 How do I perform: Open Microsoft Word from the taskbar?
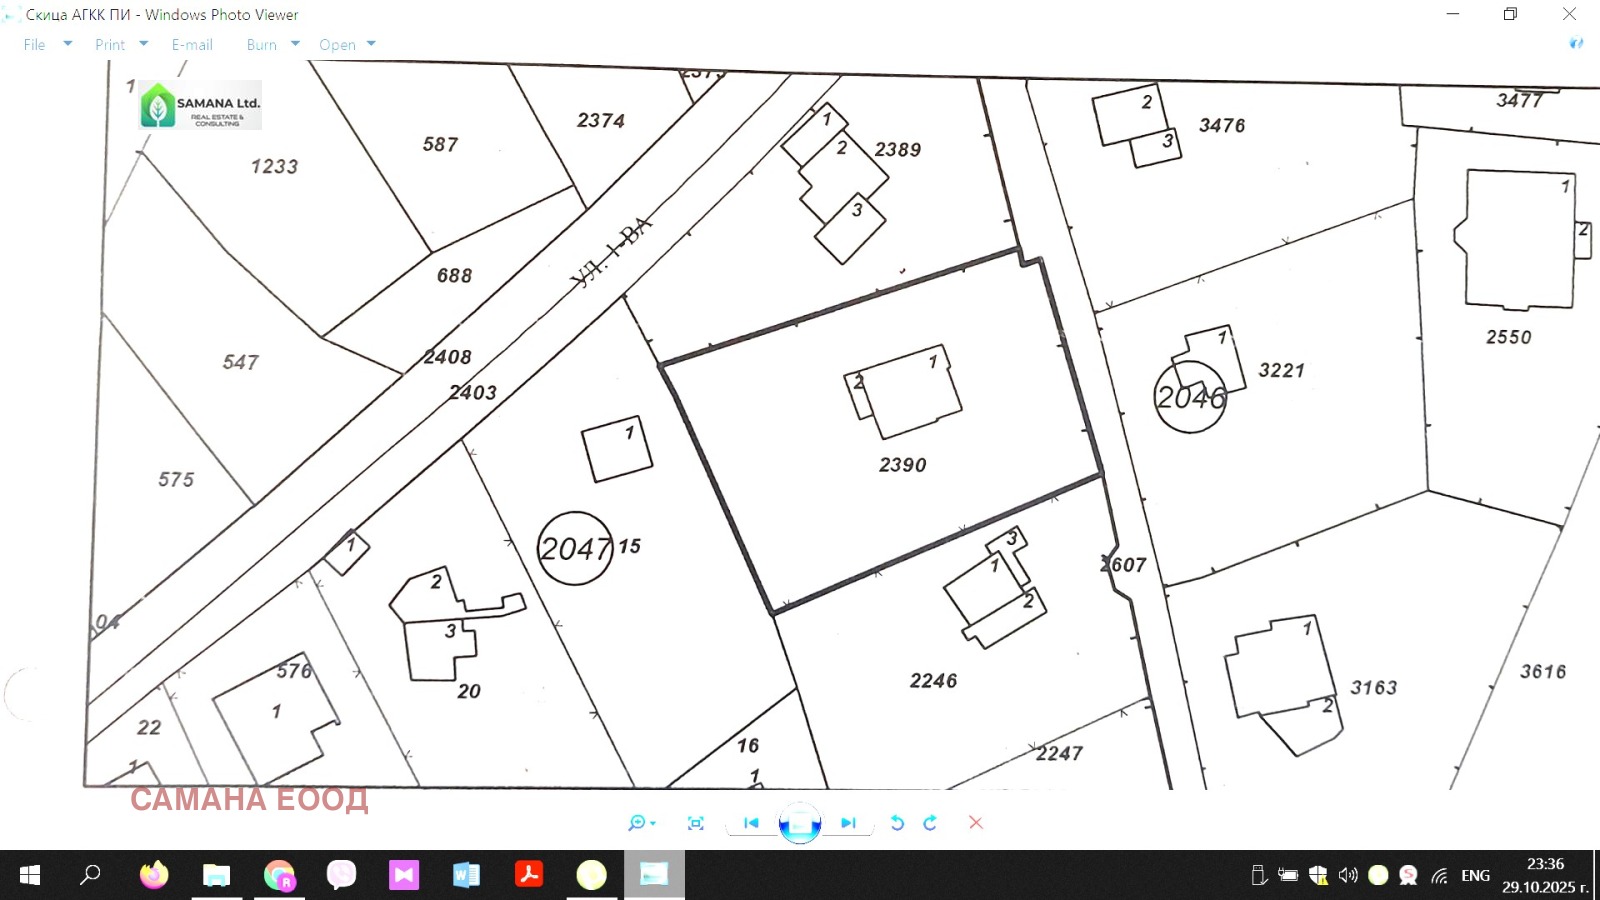click(x=466, y=875)
